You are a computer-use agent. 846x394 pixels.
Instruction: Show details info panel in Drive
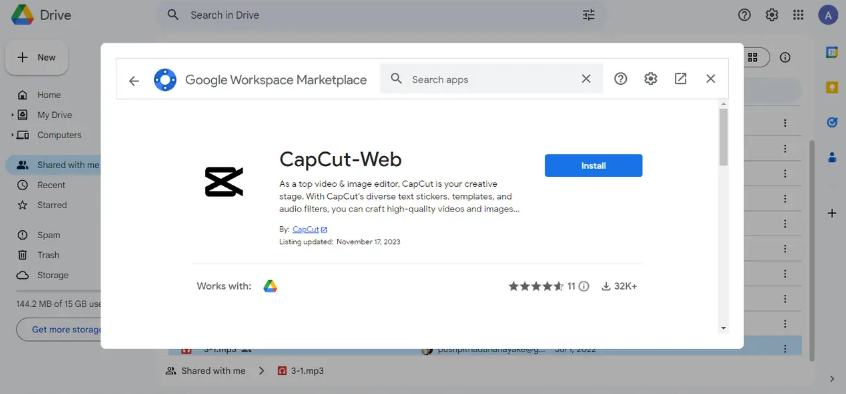(785, 57)
